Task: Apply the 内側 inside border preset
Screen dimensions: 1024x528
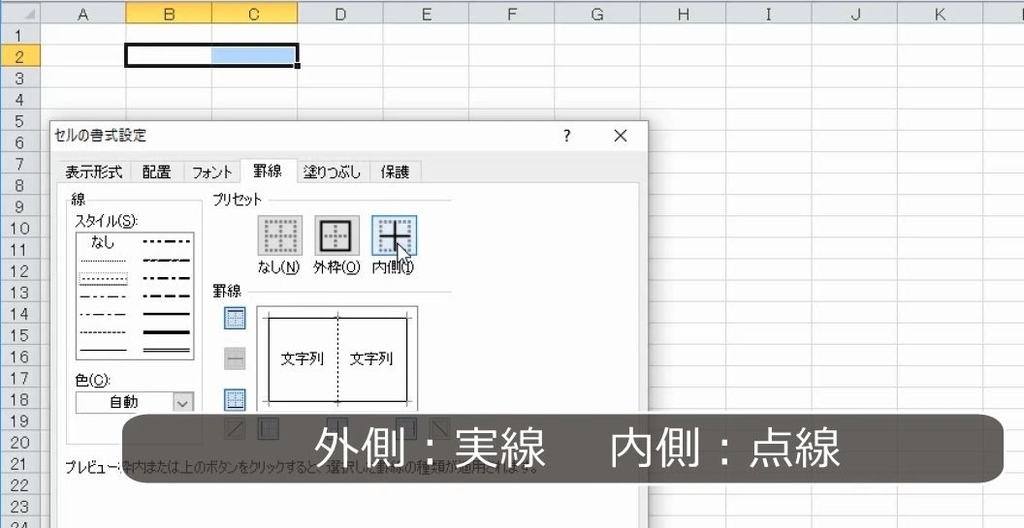Action: pos(394,235)
